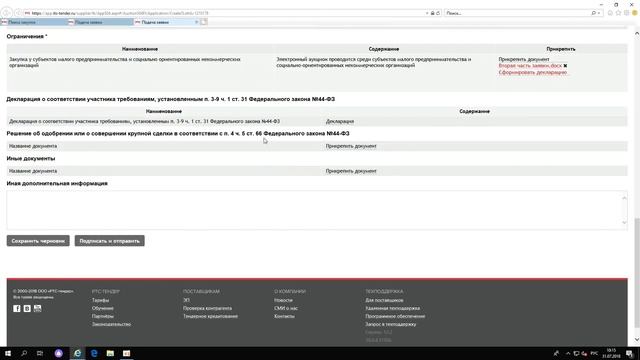Screen dimensions: 640x360
Task: Close the active "Подача заявки" tab
Action: pyautogui.click(x=197, y=22)
